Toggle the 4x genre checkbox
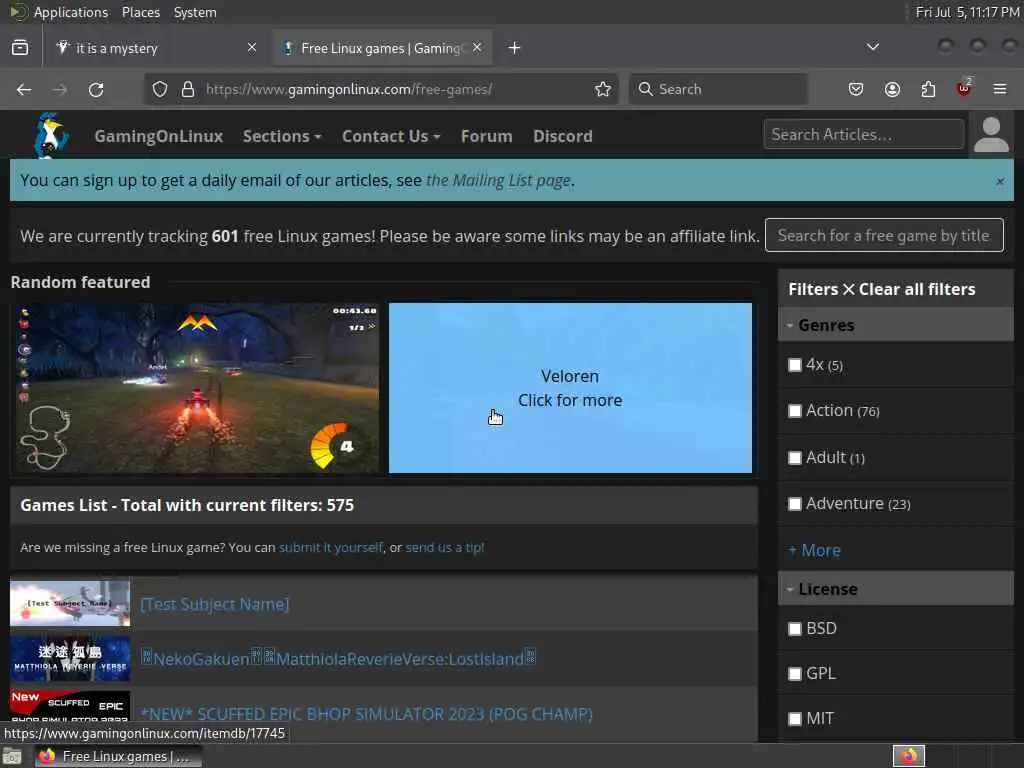The image size is (1024, 768). tap(795, 365)
